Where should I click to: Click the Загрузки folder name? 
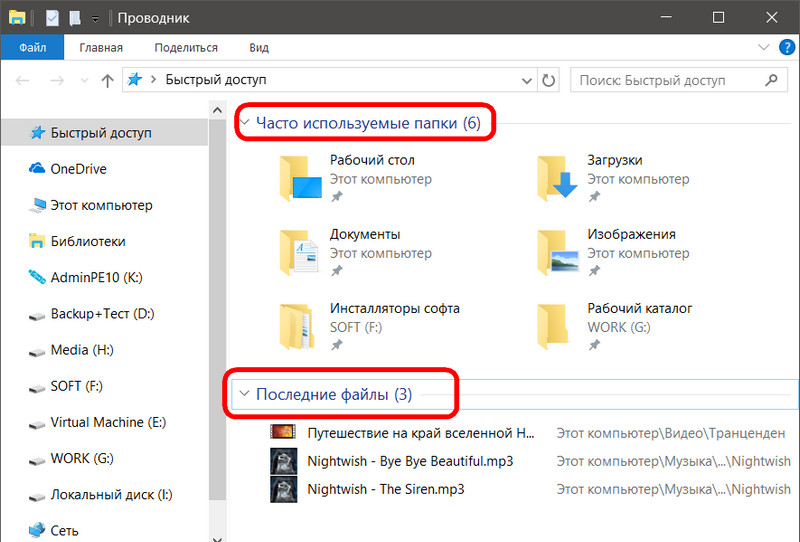click(615, 160)
